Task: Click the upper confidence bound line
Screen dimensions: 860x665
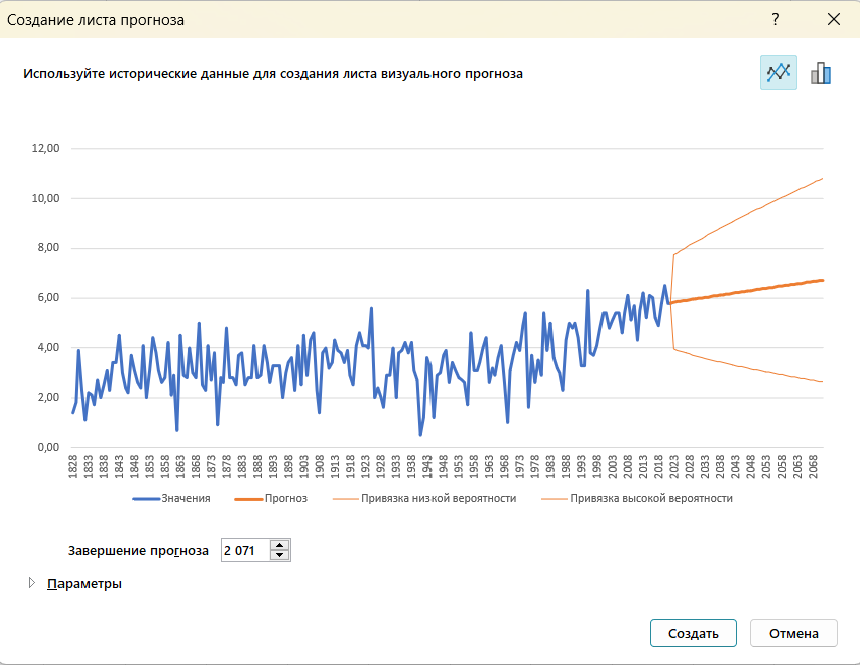Action: (746, 218)
